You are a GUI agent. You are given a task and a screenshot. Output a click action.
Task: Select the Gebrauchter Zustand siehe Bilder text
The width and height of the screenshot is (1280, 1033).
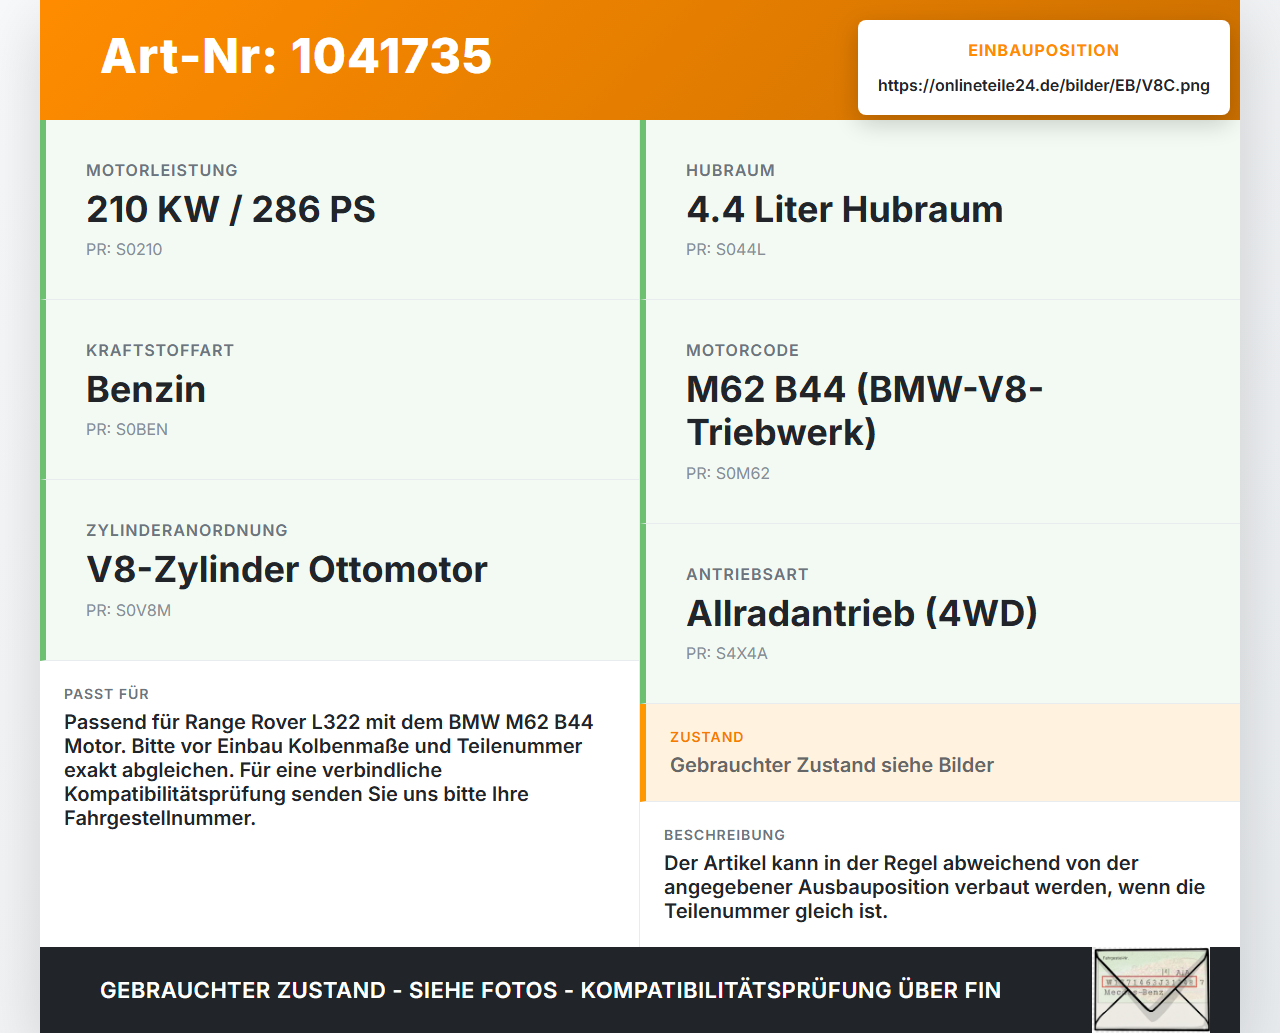click(x=832, y=765)
